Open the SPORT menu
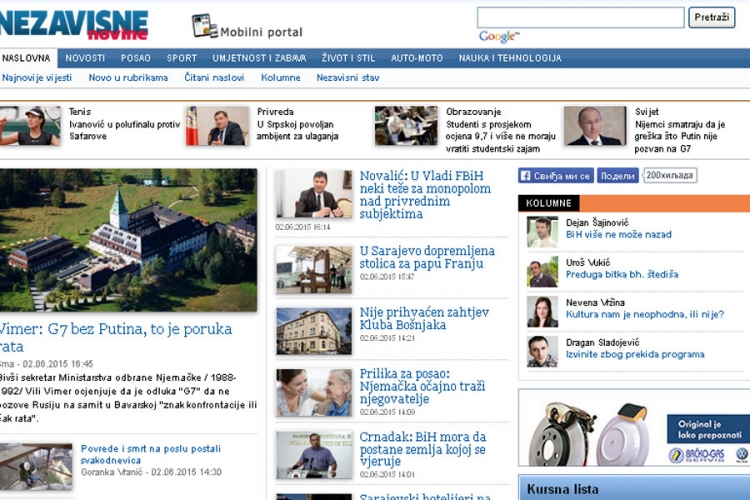Image resolution: width=750 pixels, height=500 pixels. tap(182, 58)
